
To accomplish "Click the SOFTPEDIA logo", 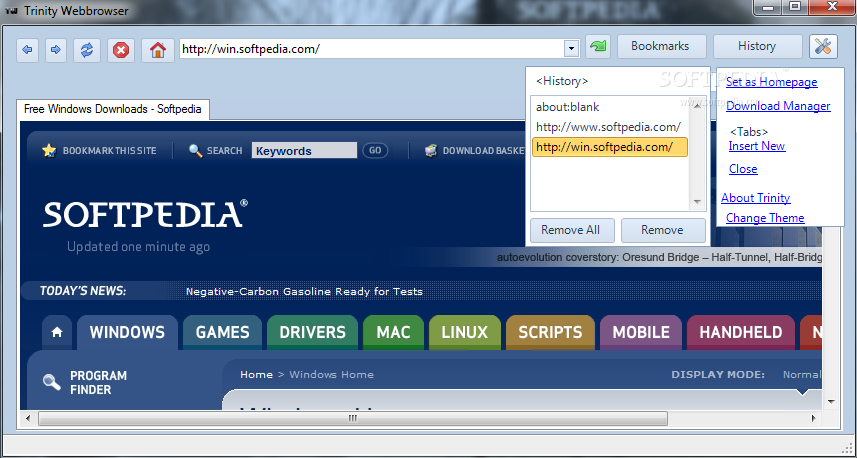I will 145,214.
